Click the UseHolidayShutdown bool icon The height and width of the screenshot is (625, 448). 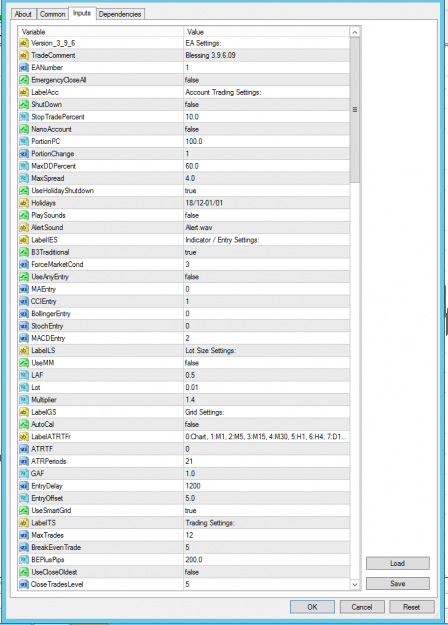(x=24, y=191)
